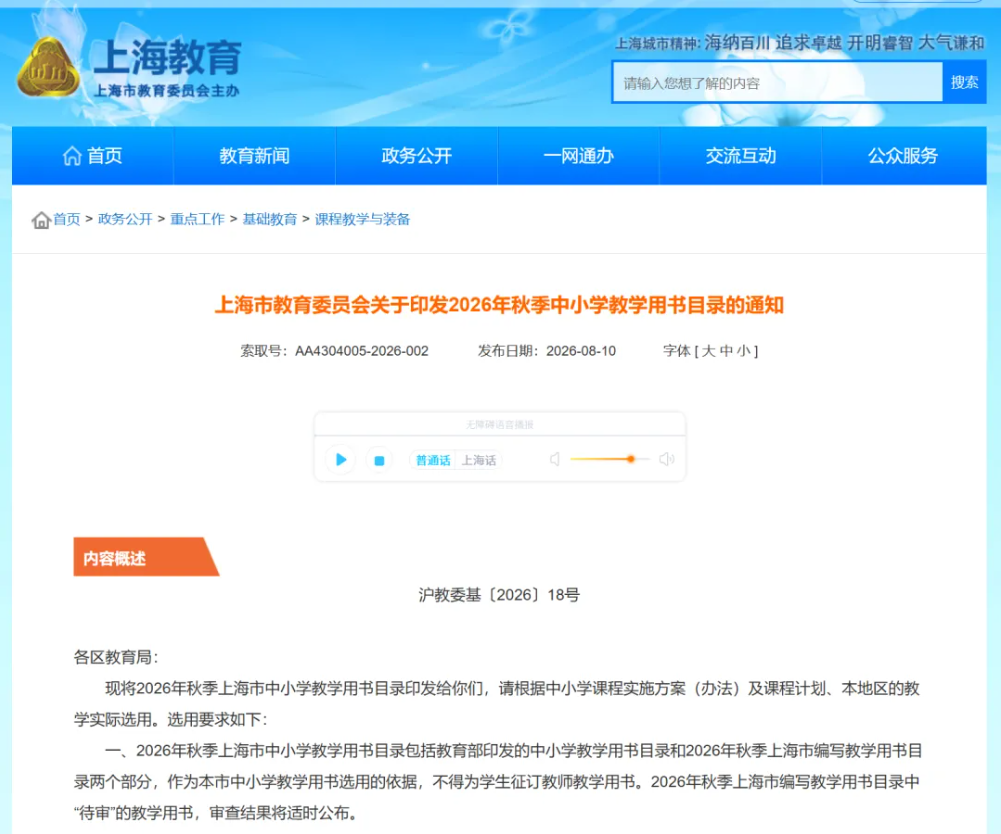Viewport: 1001px width, 834px height.
Task: Click document number 沪教委基〔2026〕18号
Action: (x=499, y=595)
